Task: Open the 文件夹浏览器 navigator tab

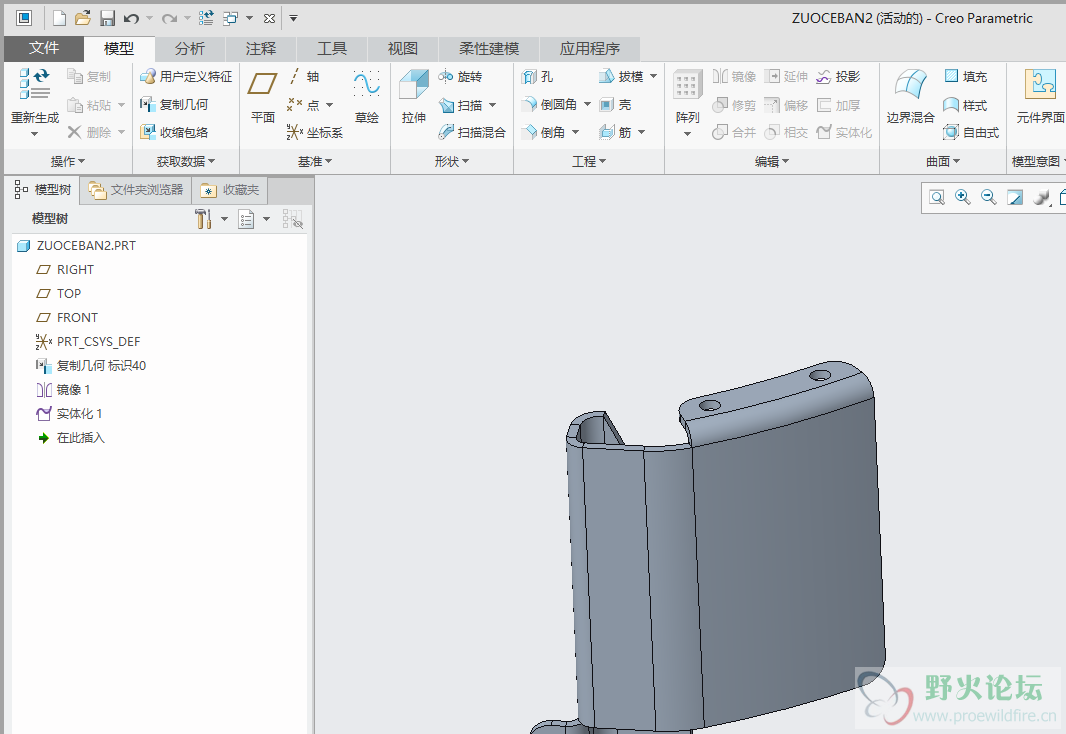Action: coord(136,190)
